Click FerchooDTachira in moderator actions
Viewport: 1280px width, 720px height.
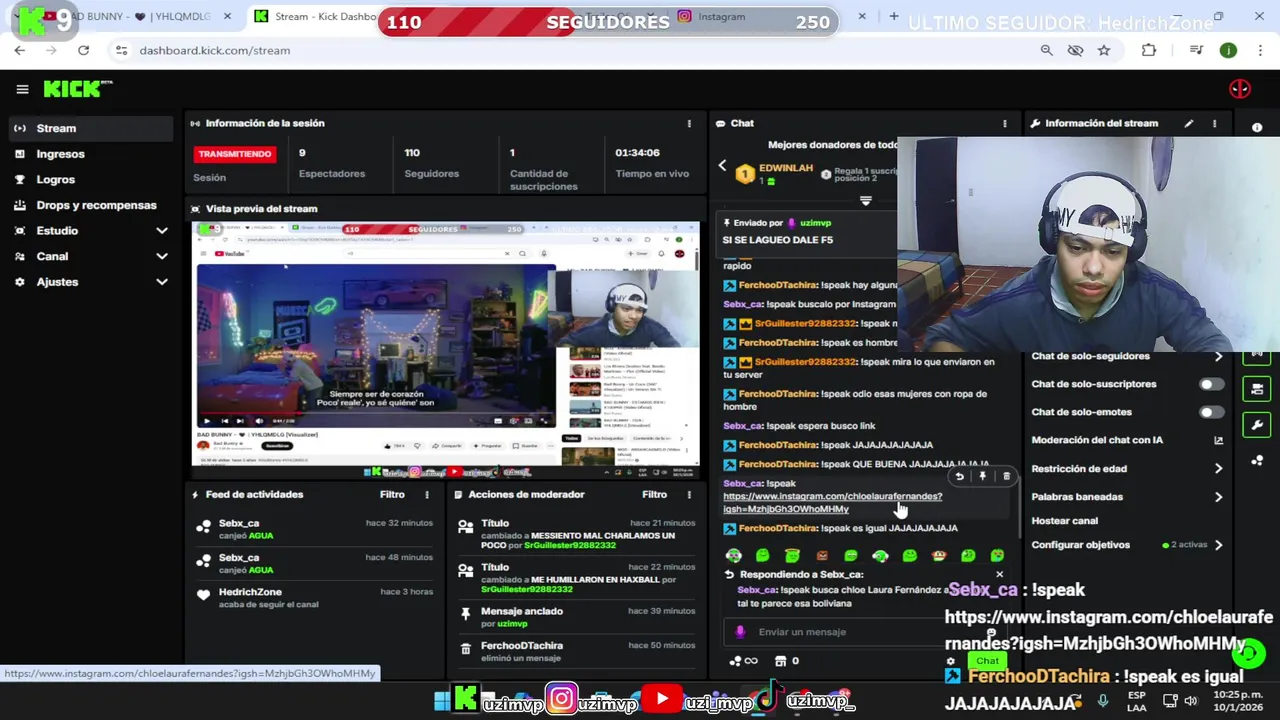pyautogui.click(x=522, y=645)
